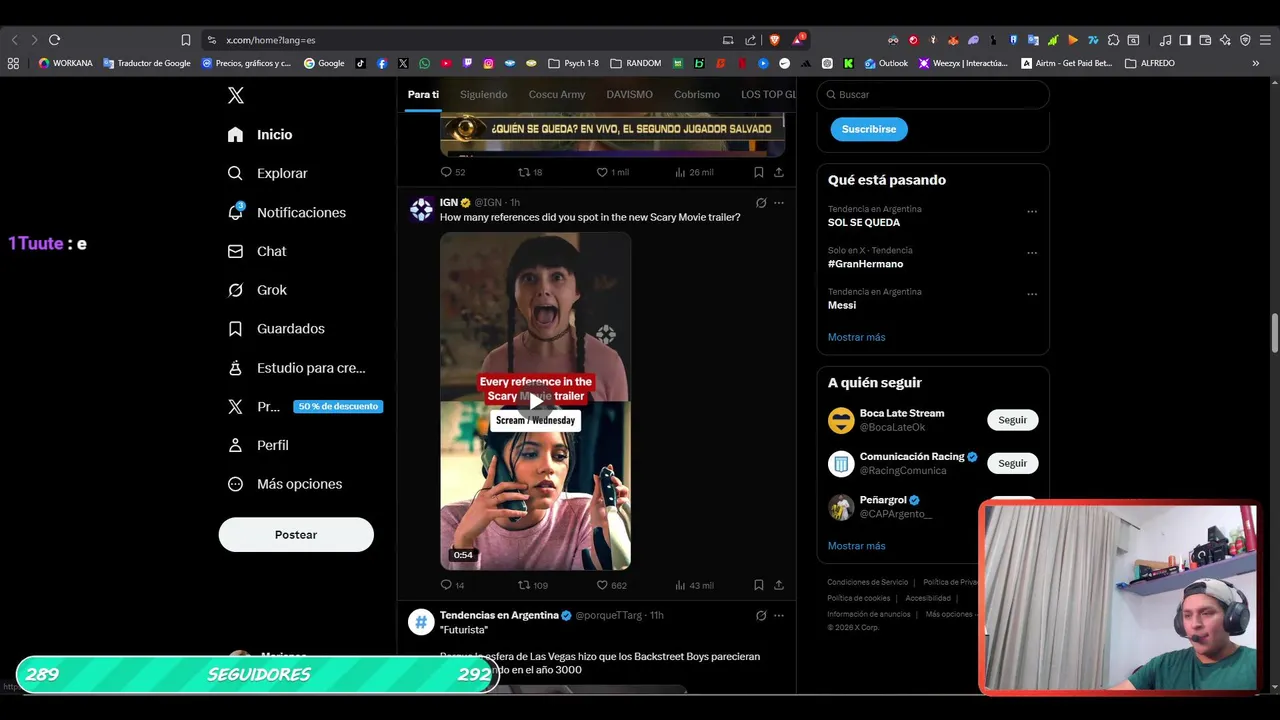Click the IGN profile avatar
The image size is (1280, 720).
421,209
